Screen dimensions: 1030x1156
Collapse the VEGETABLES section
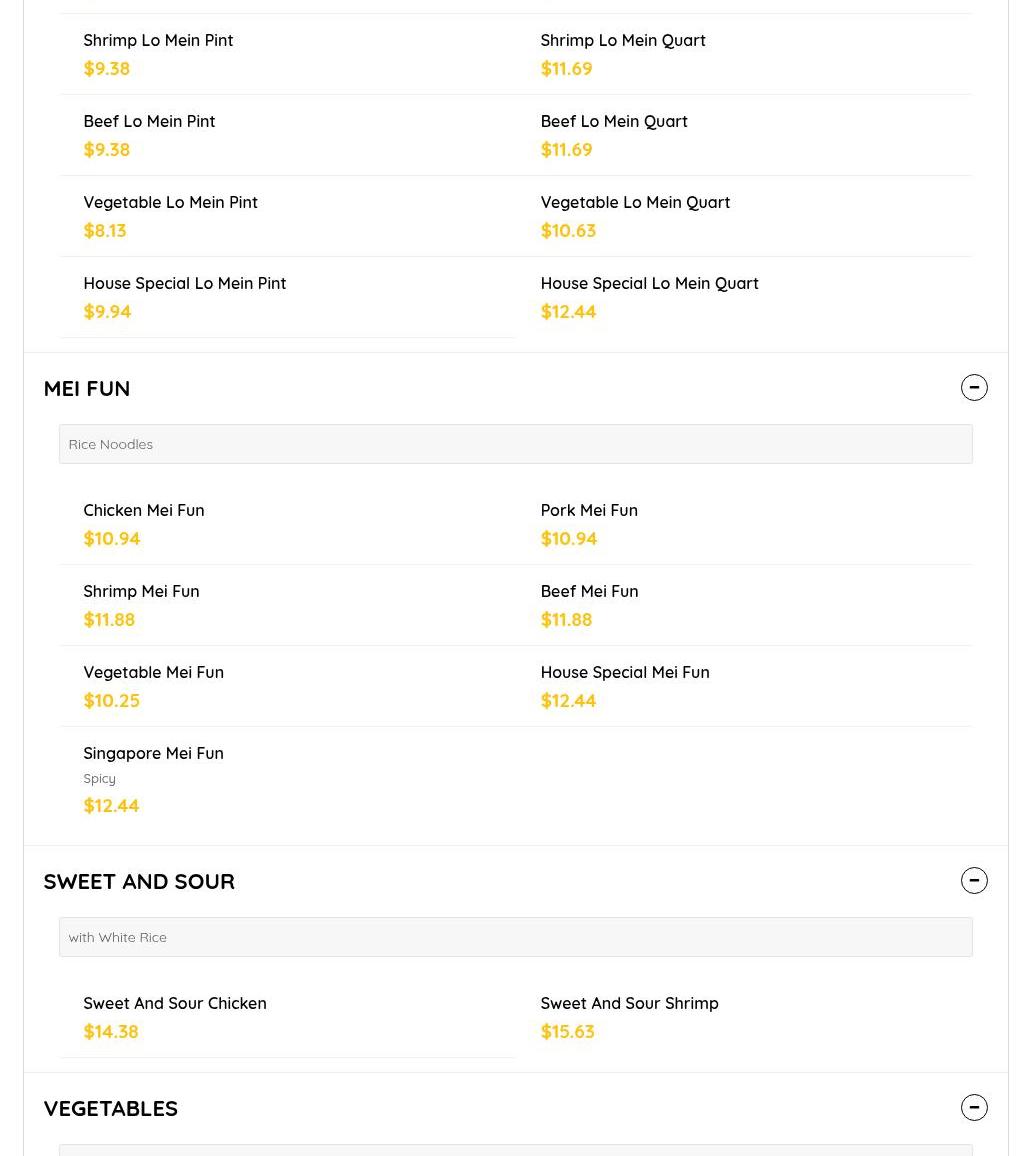click(x=974, y=1108)
